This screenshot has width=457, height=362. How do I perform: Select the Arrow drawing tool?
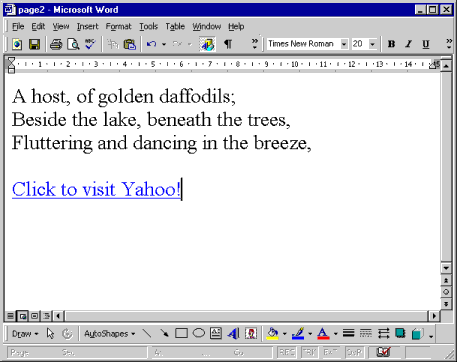pyautogui.click(x=164, y=333)
